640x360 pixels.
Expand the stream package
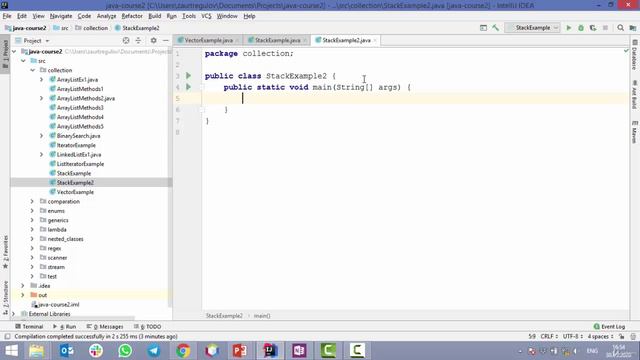click(32, 267)
